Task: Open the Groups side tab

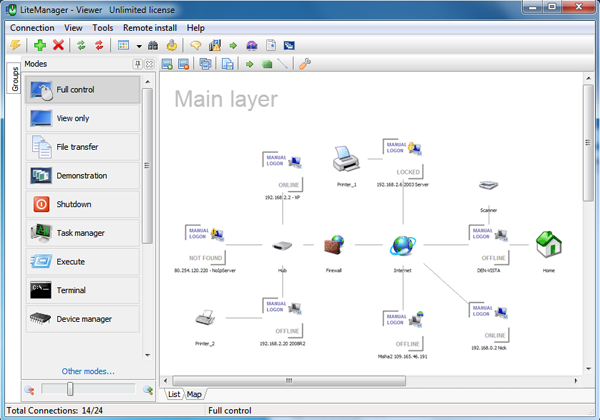Action: pyautogui.click(x=15, y=78)
